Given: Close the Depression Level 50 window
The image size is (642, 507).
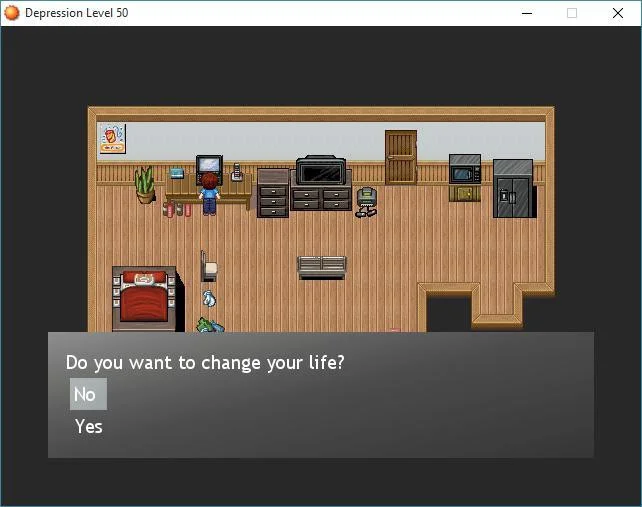Looking at the screenshot, I should 618,13.
